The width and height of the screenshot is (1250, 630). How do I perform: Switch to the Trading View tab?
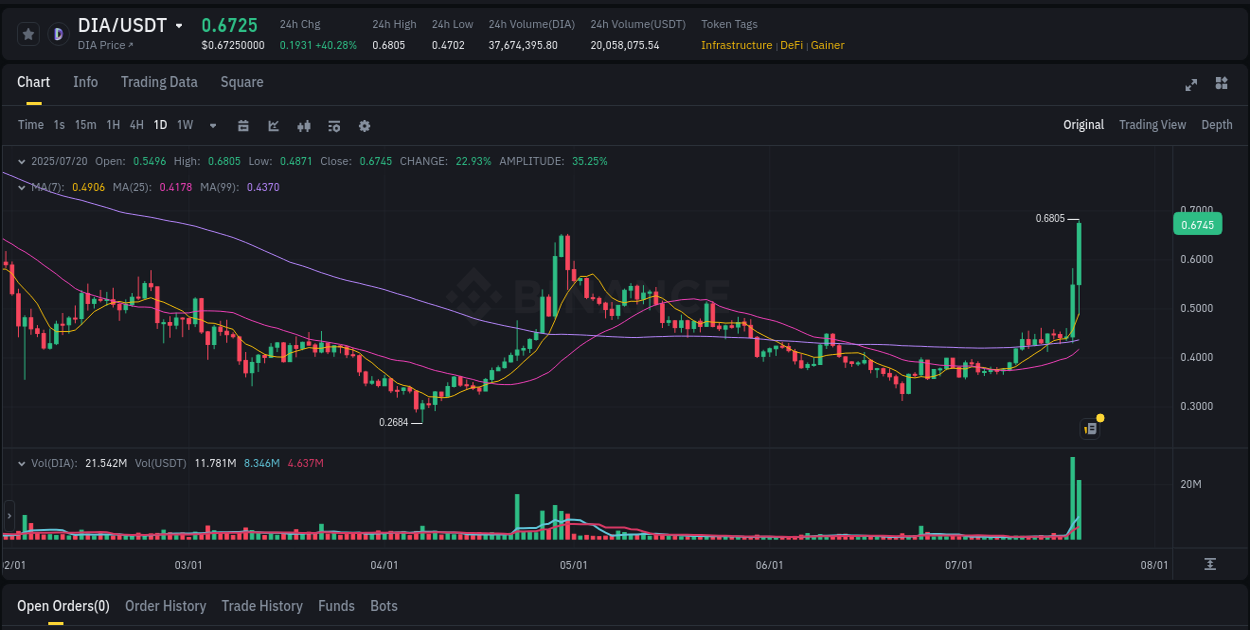click(x=1152, y=125)
